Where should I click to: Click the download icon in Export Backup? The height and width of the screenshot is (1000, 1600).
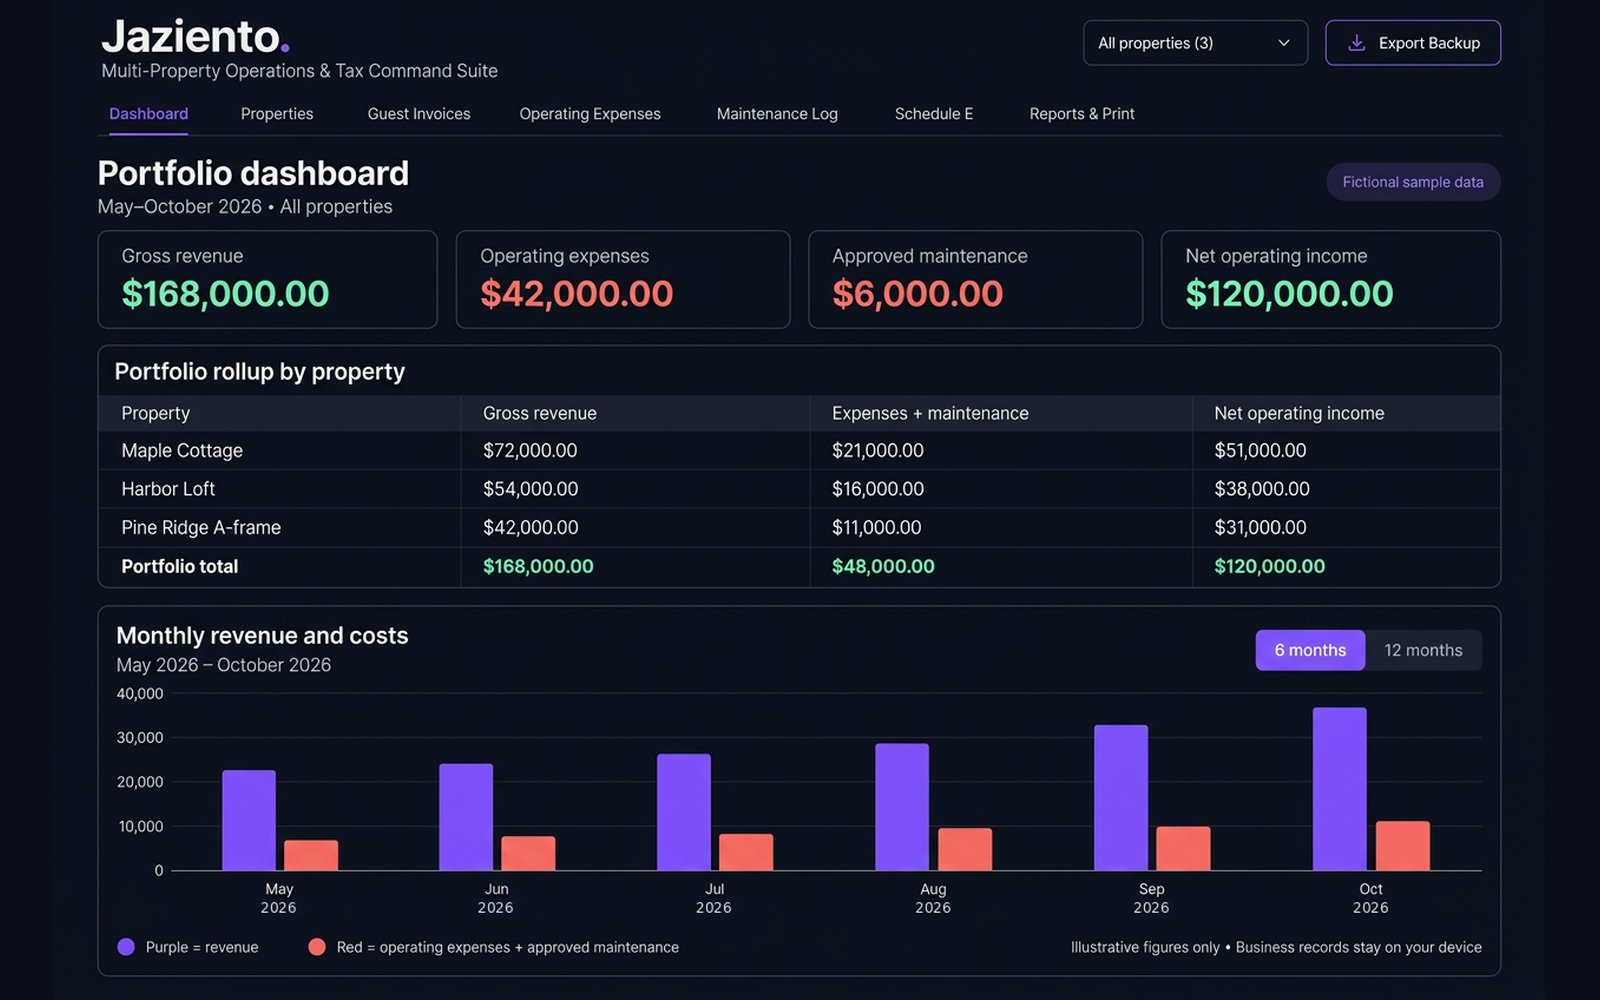(1356, 43)
